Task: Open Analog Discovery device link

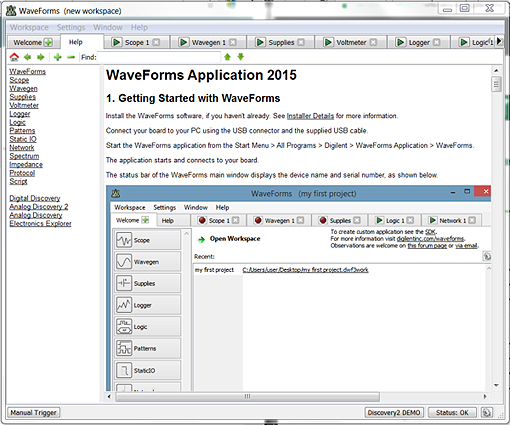Action: click(x=36, y=215)
